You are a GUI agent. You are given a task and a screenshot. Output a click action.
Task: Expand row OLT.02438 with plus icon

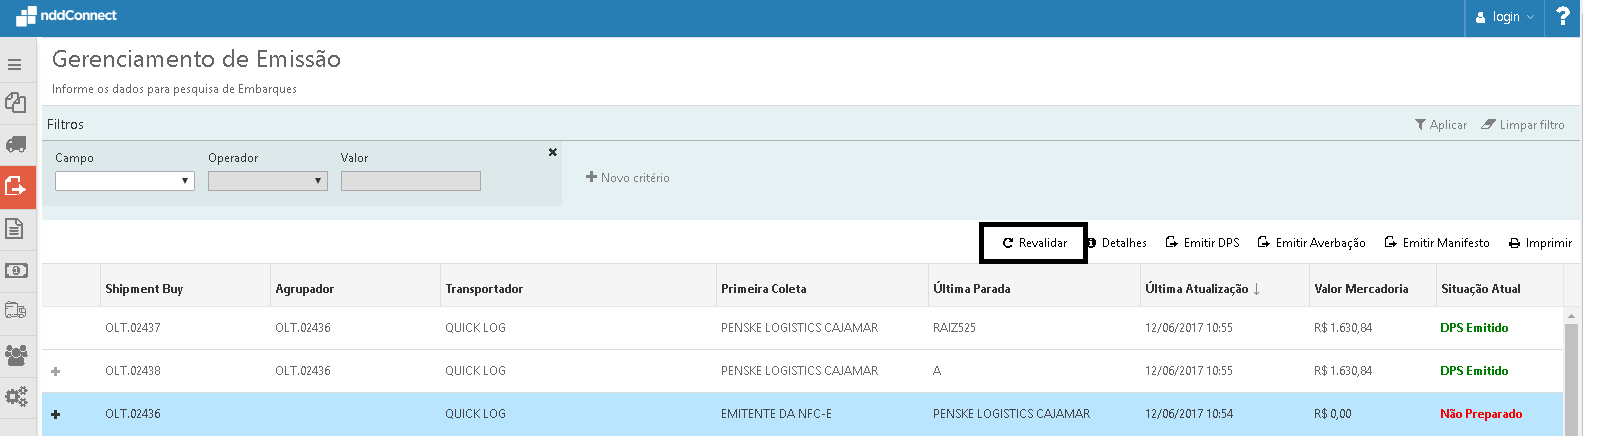tap(56, 371)
